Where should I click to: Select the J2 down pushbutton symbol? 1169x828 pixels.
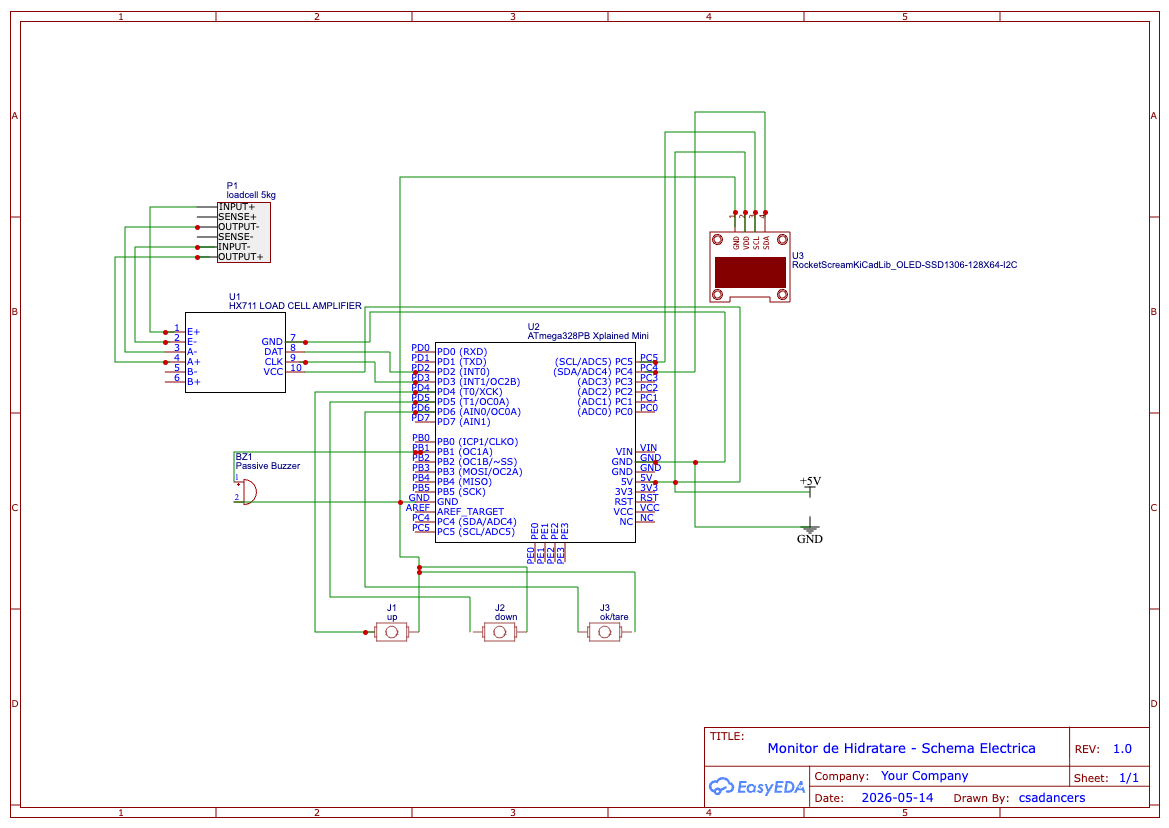500,632
